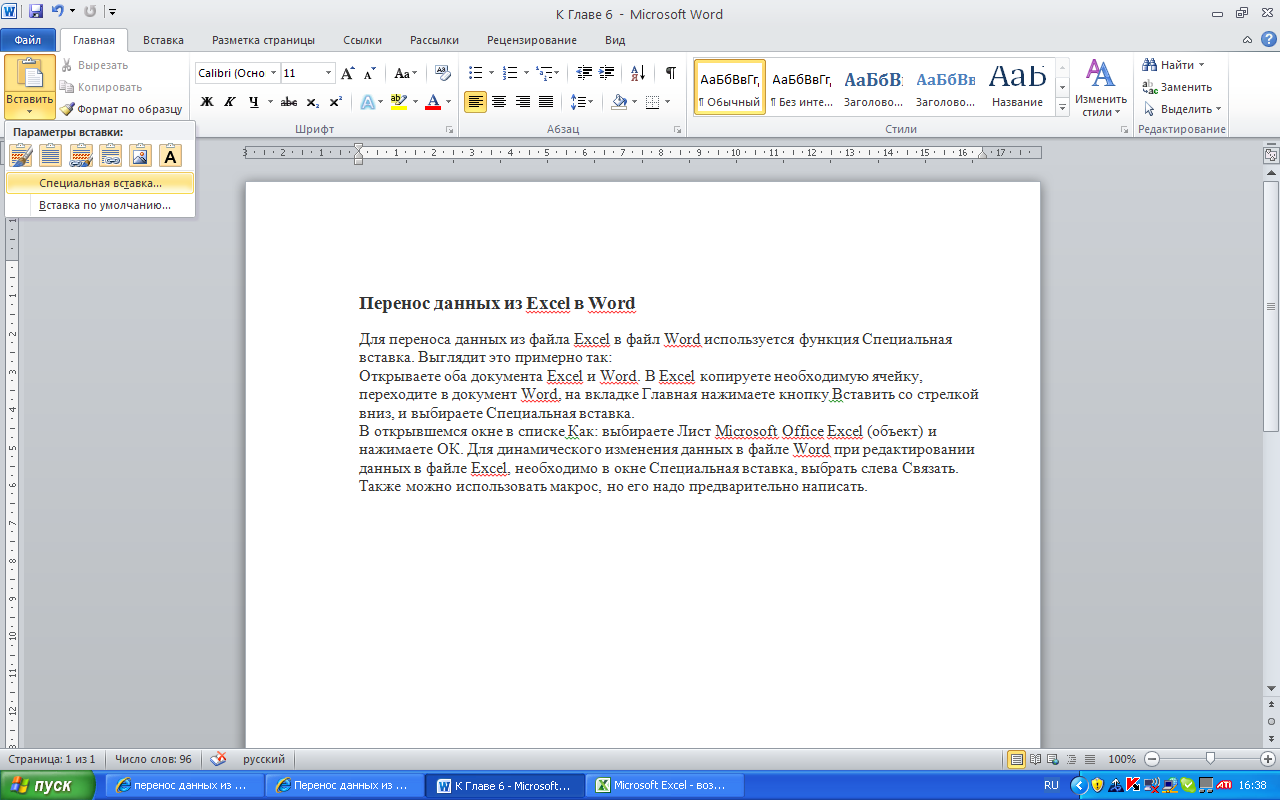Sort text with the А-Я icon
1280x800 pixels.
pyautogui.click(x=640, y=73)
